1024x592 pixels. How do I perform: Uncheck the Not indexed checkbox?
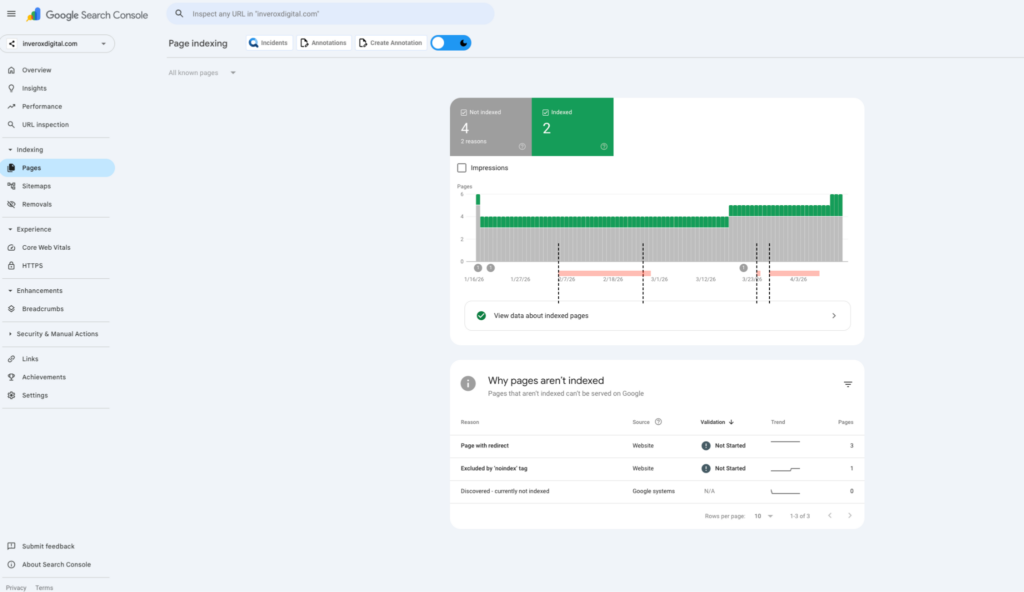pyautogui.click(x=464, y=112)
